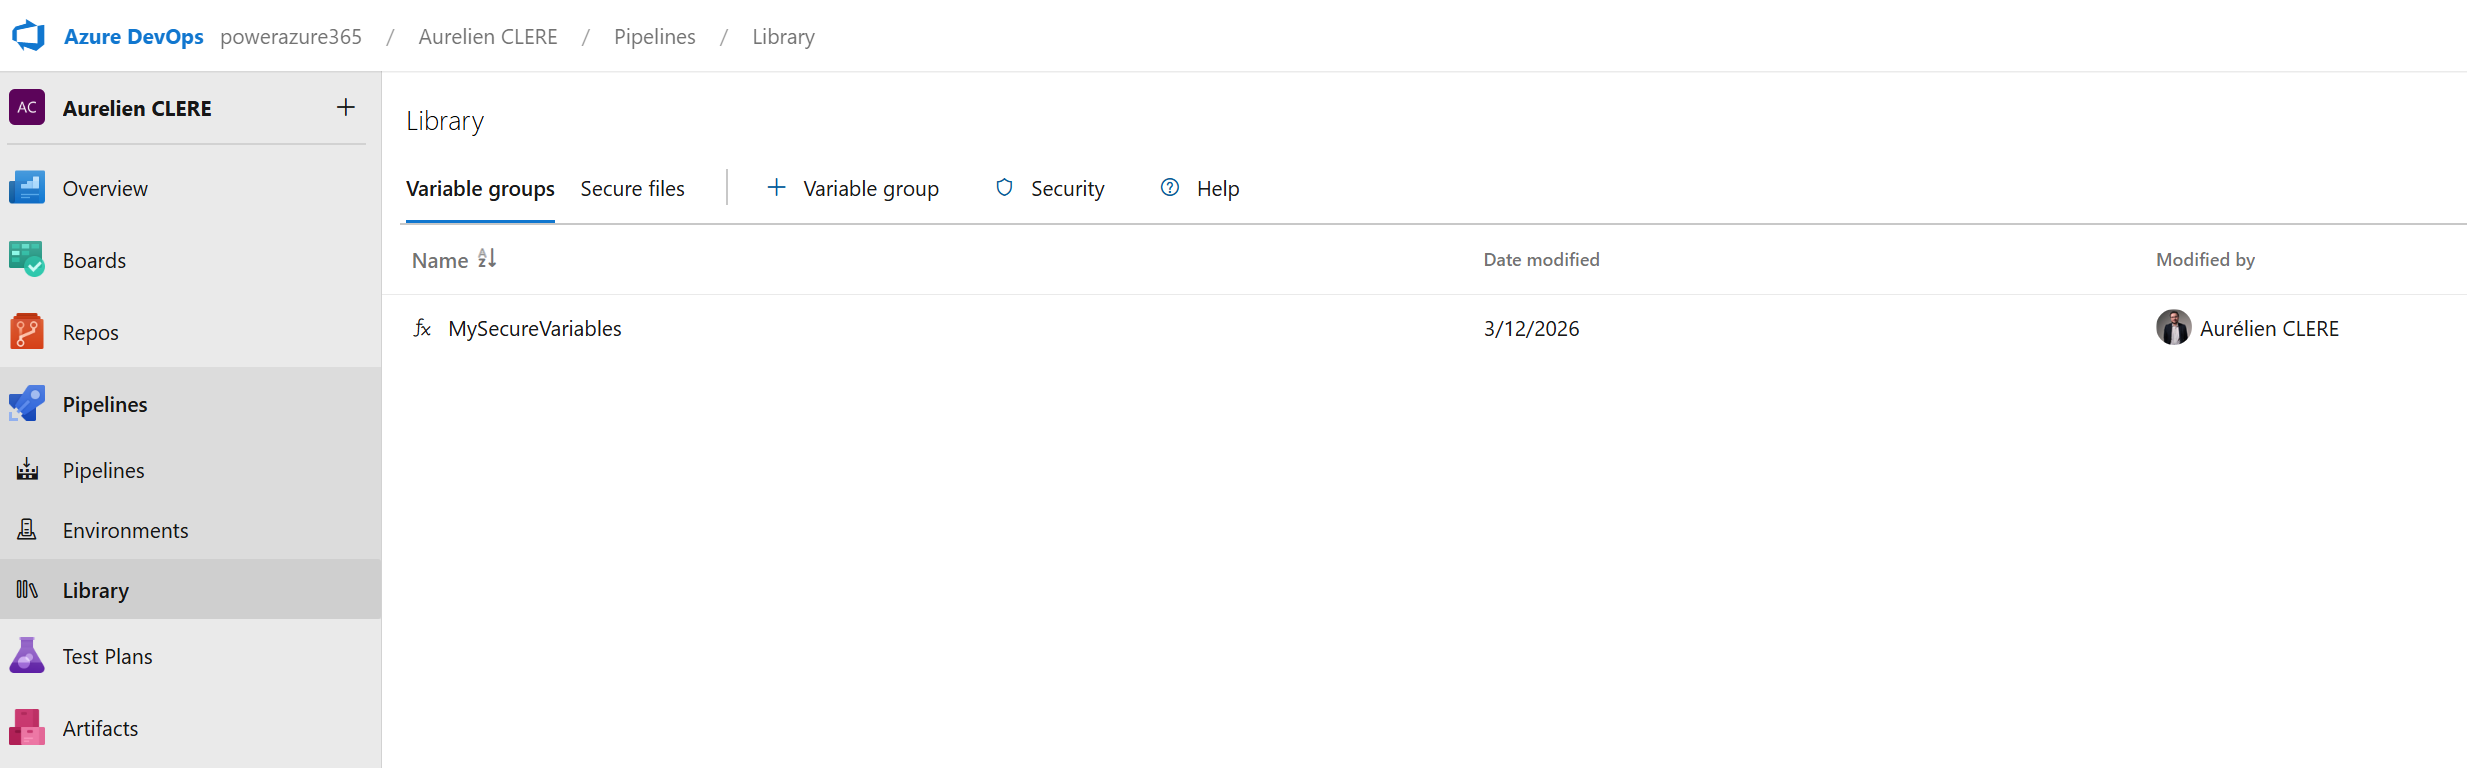2467x768 pixels.
Task: Select Overview in the sidebar
Action: click(x=105, y=189)
